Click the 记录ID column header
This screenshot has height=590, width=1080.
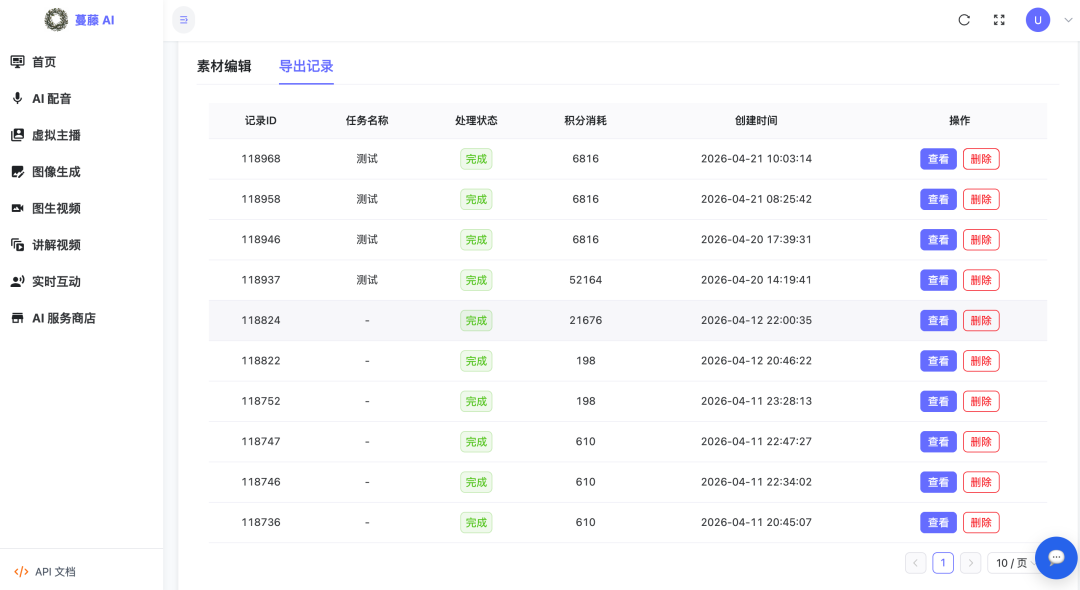(260, 120)
